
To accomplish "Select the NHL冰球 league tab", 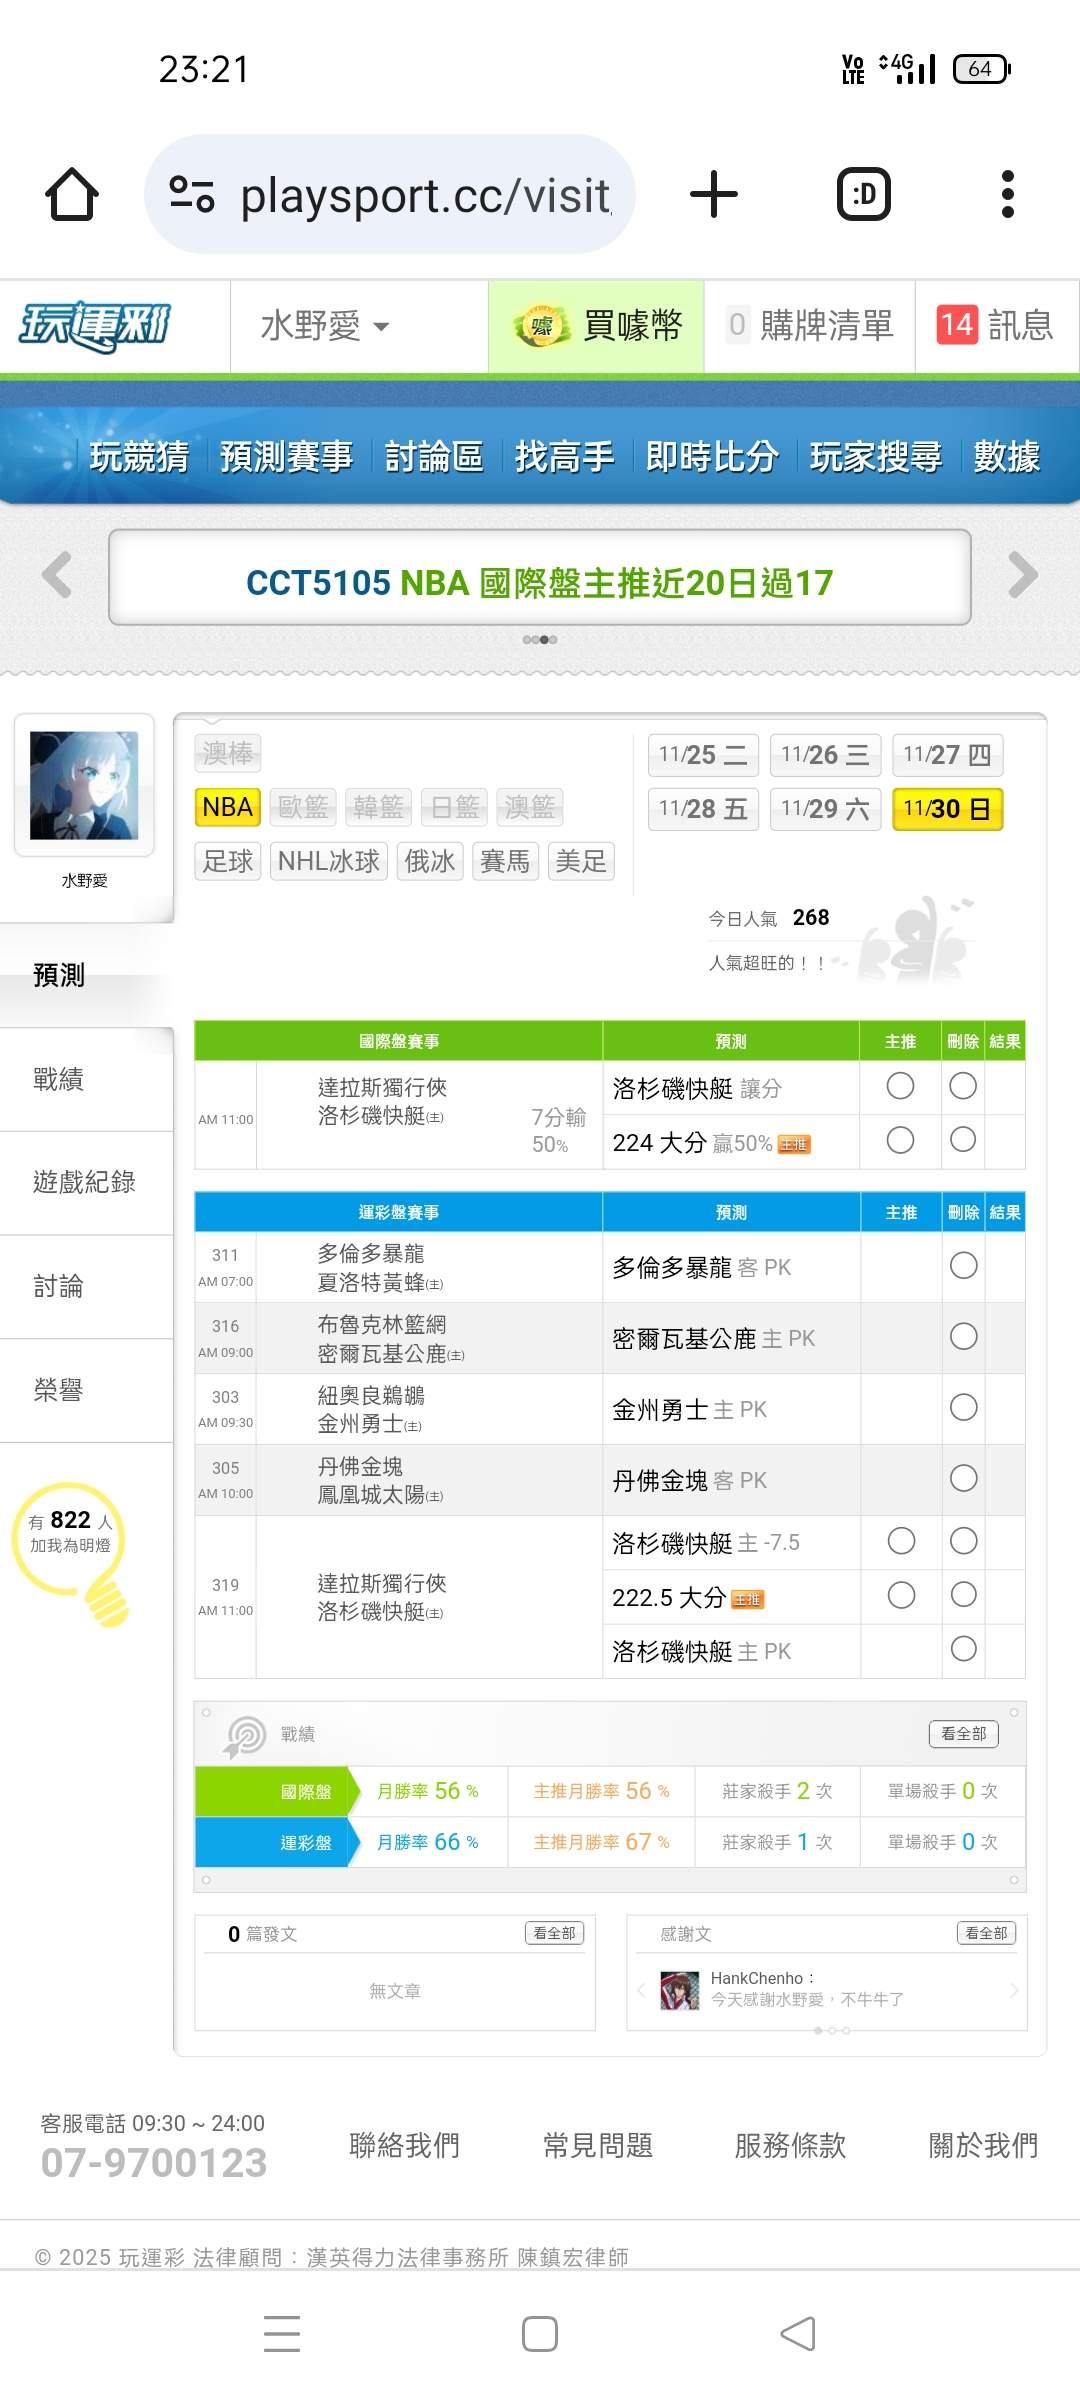I will coord(329,861).
